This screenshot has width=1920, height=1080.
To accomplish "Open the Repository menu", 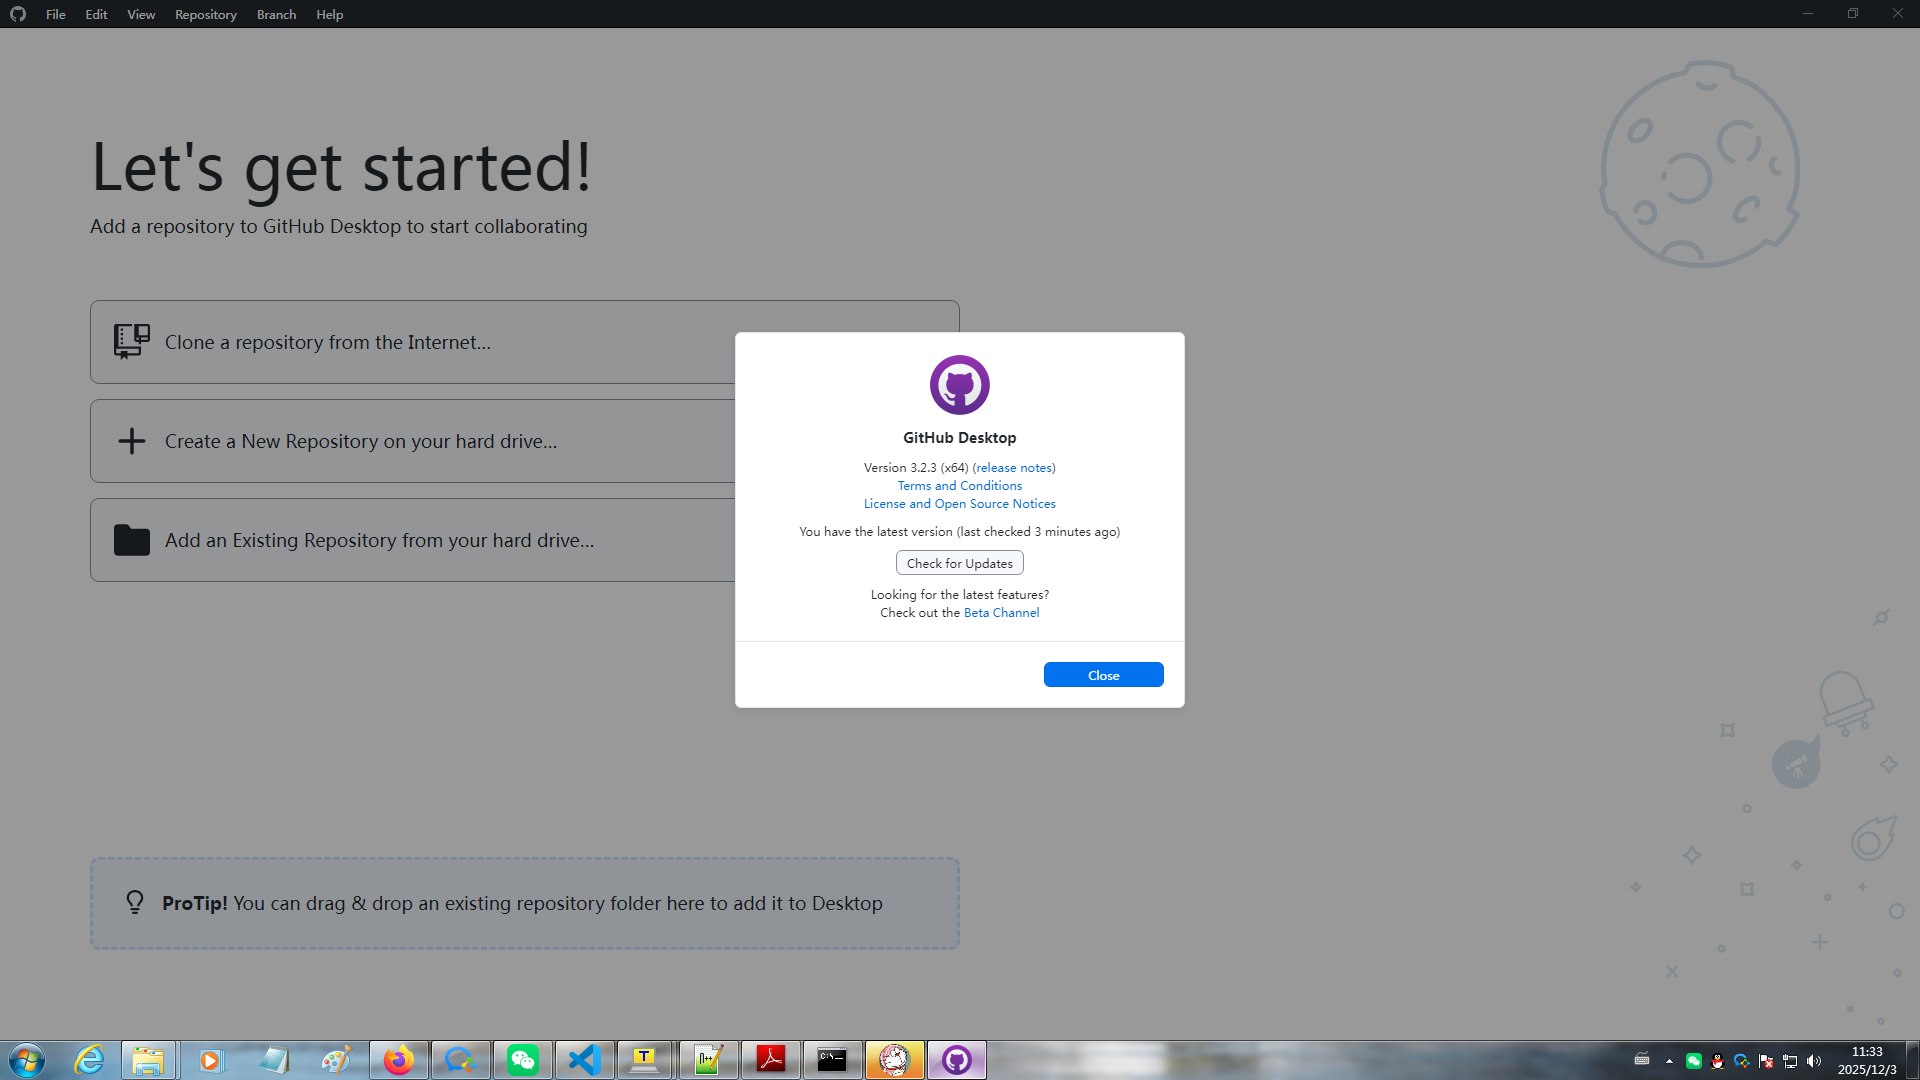I will coord(205,14).
